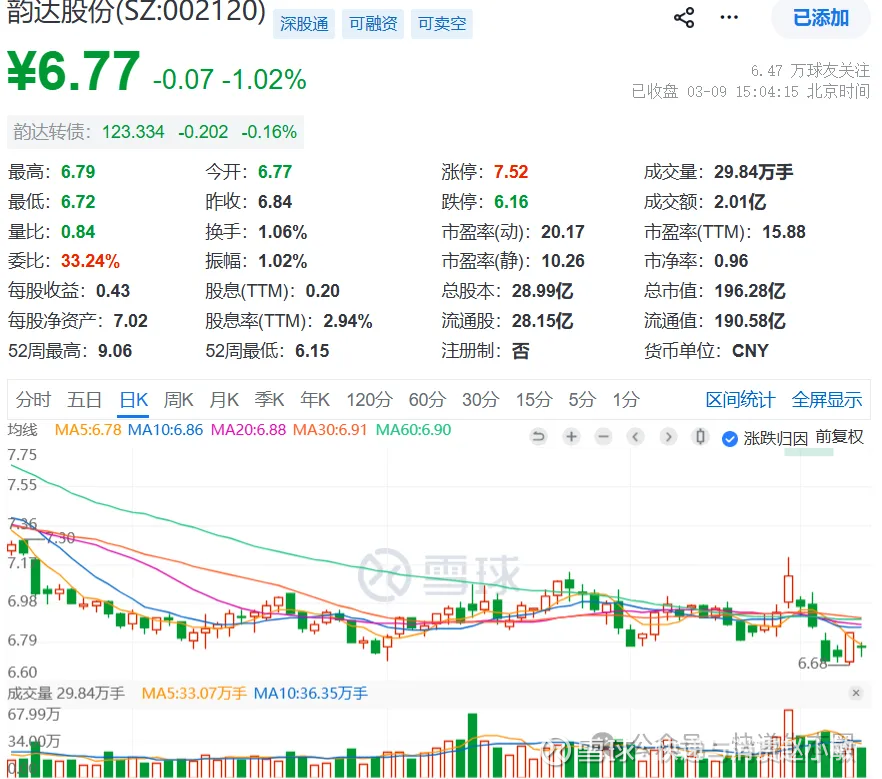Image resolution: width=882 pixels, height=779 pixels.
Task: Click the 跌停 6.16 value
Action: (511, 201)
